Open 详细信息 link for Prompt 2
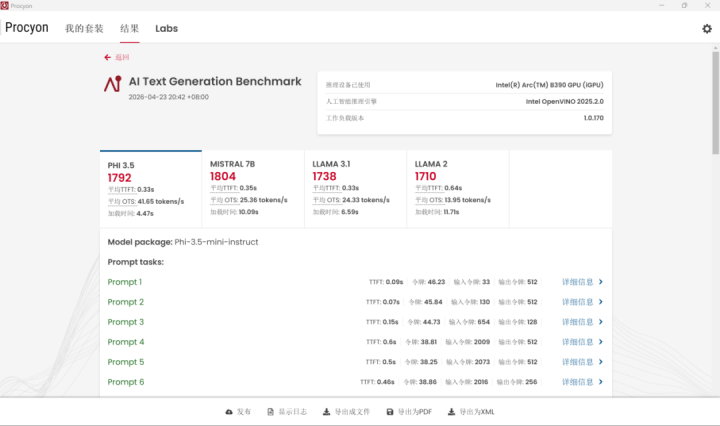 pyautogui.click(x=577, y=302)
